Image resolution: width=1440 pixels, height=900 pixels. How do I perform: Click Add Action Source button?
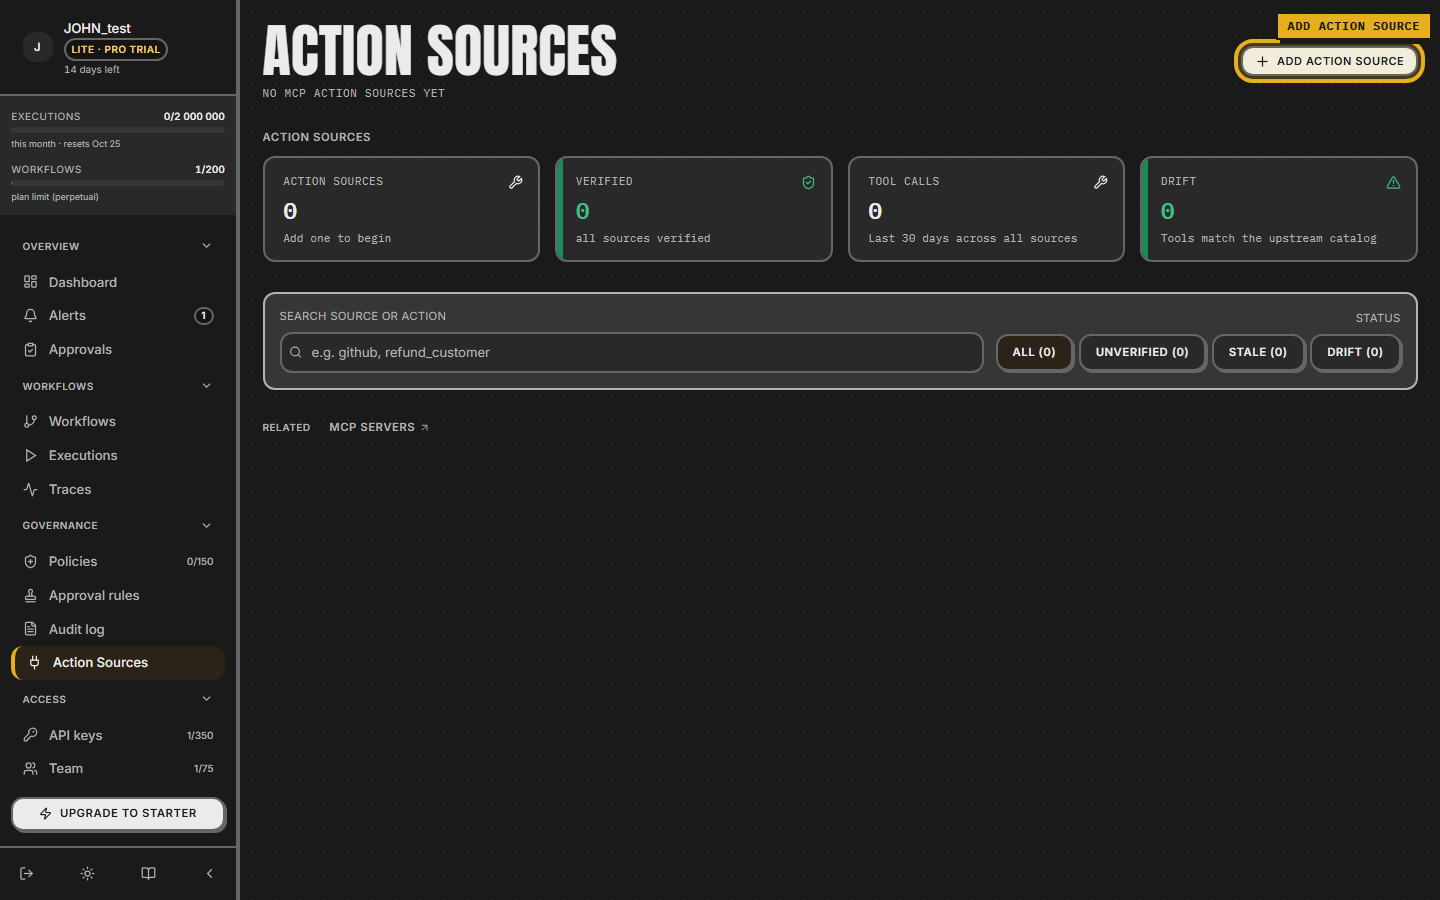[1329, 61]
